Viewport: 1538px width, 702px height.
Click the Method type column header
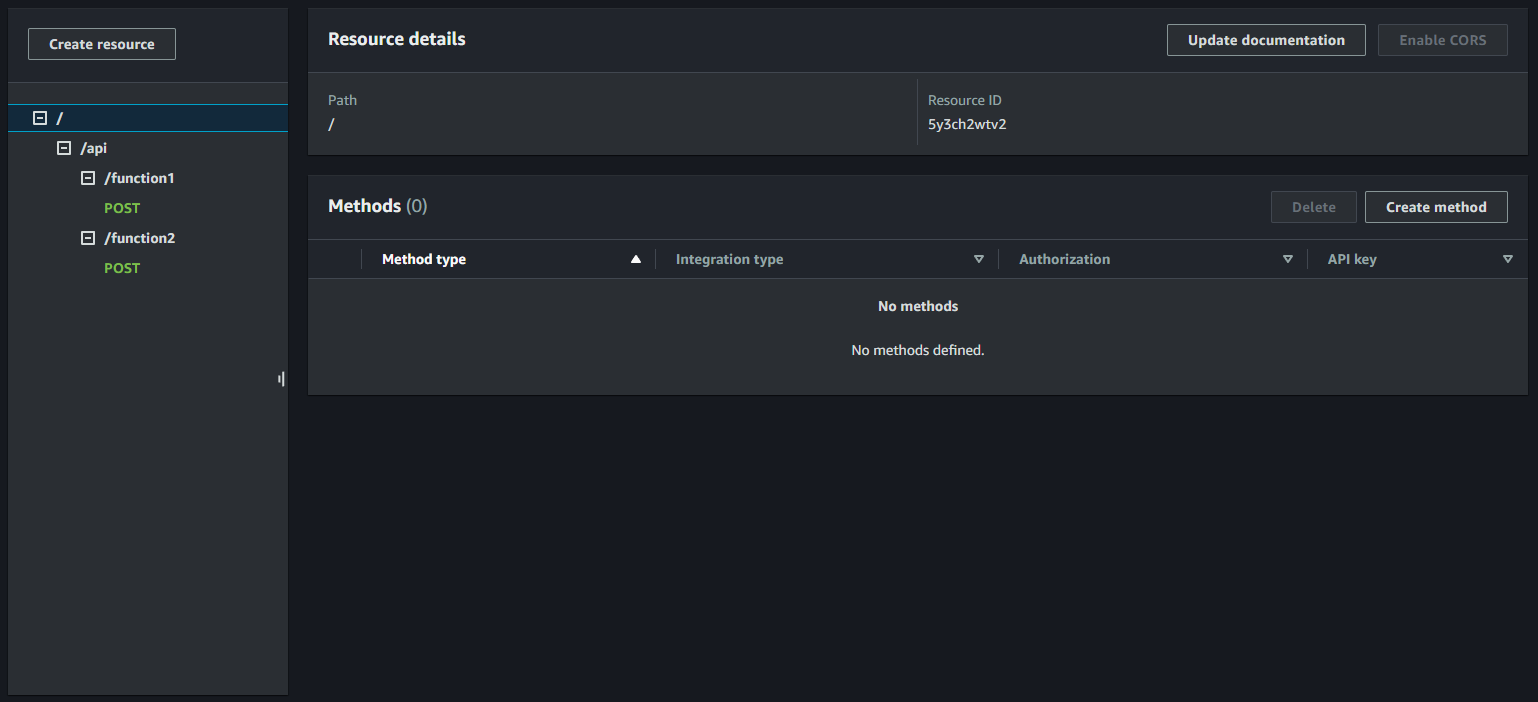coord(424,259)
